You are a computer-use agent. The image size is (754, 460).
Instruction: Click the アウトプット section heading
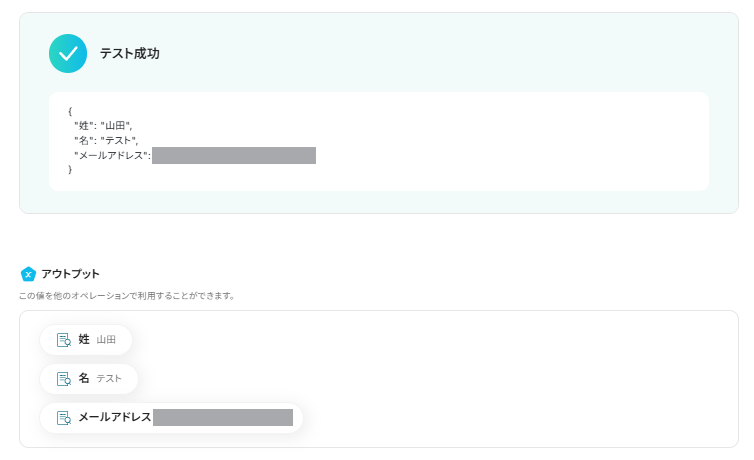coord(70,274)
